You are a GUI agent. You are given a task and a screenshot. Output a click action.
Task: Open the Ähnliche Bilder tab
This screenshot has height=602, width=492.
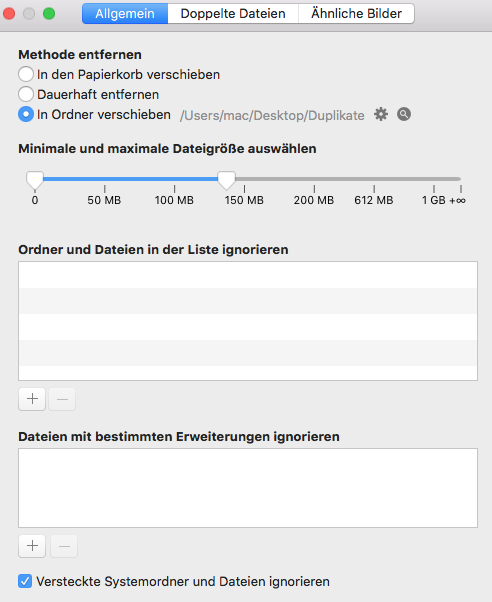[356, 13]
